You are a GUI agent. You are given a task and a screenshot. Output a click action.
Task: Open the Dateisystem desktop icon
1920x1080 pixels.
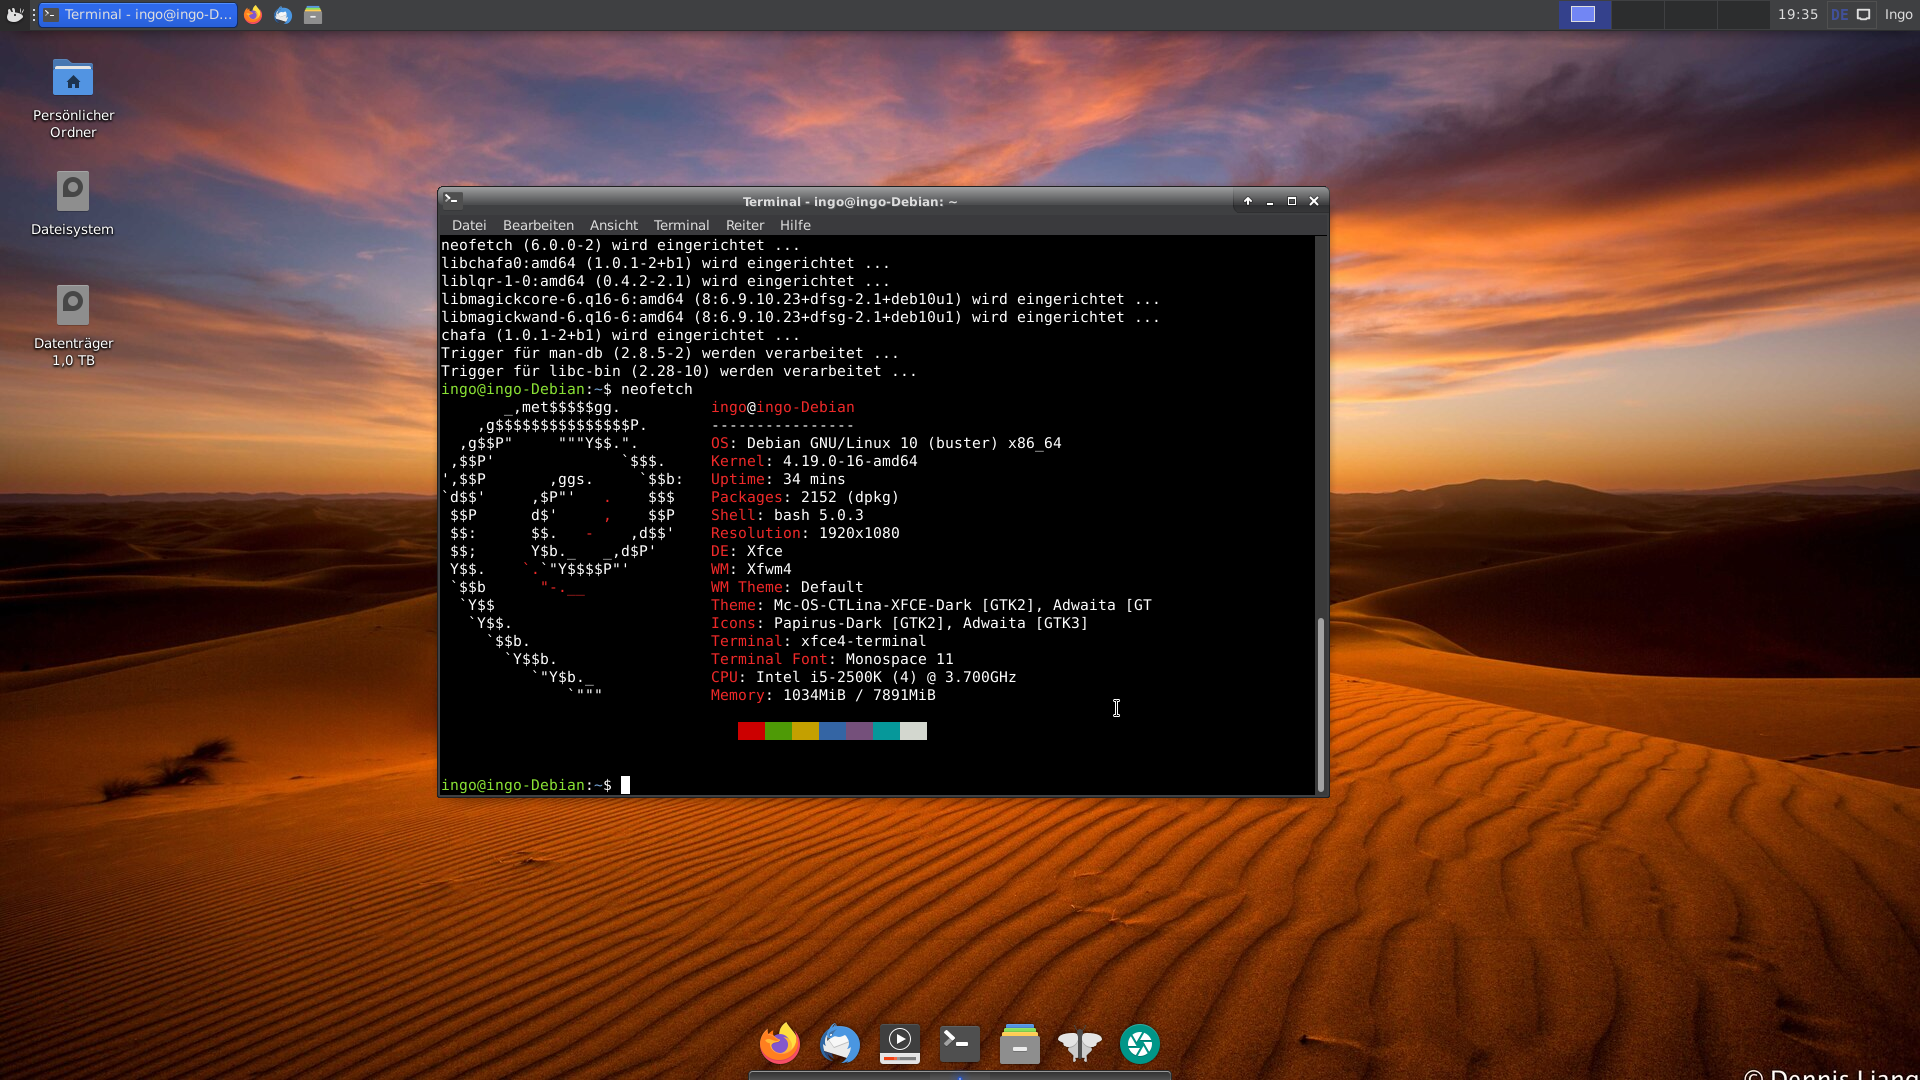(x=73, y=192)
